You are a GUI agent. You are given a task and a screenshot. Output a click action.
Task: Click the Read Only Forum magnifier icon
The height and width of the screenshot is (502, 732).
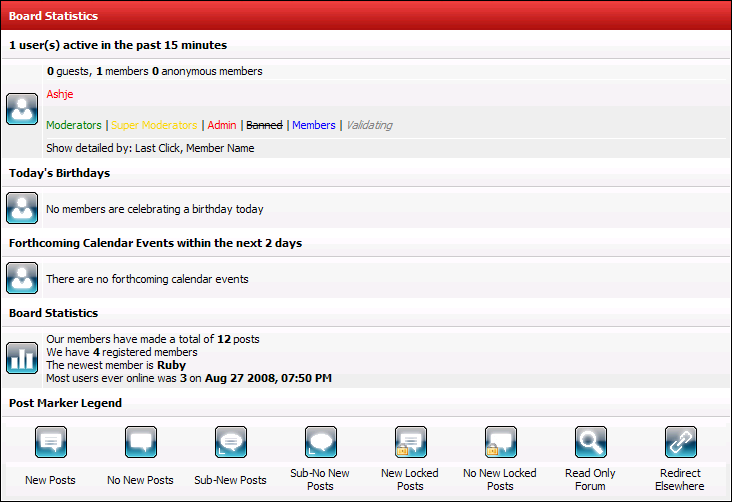click(x=590, y=442)
